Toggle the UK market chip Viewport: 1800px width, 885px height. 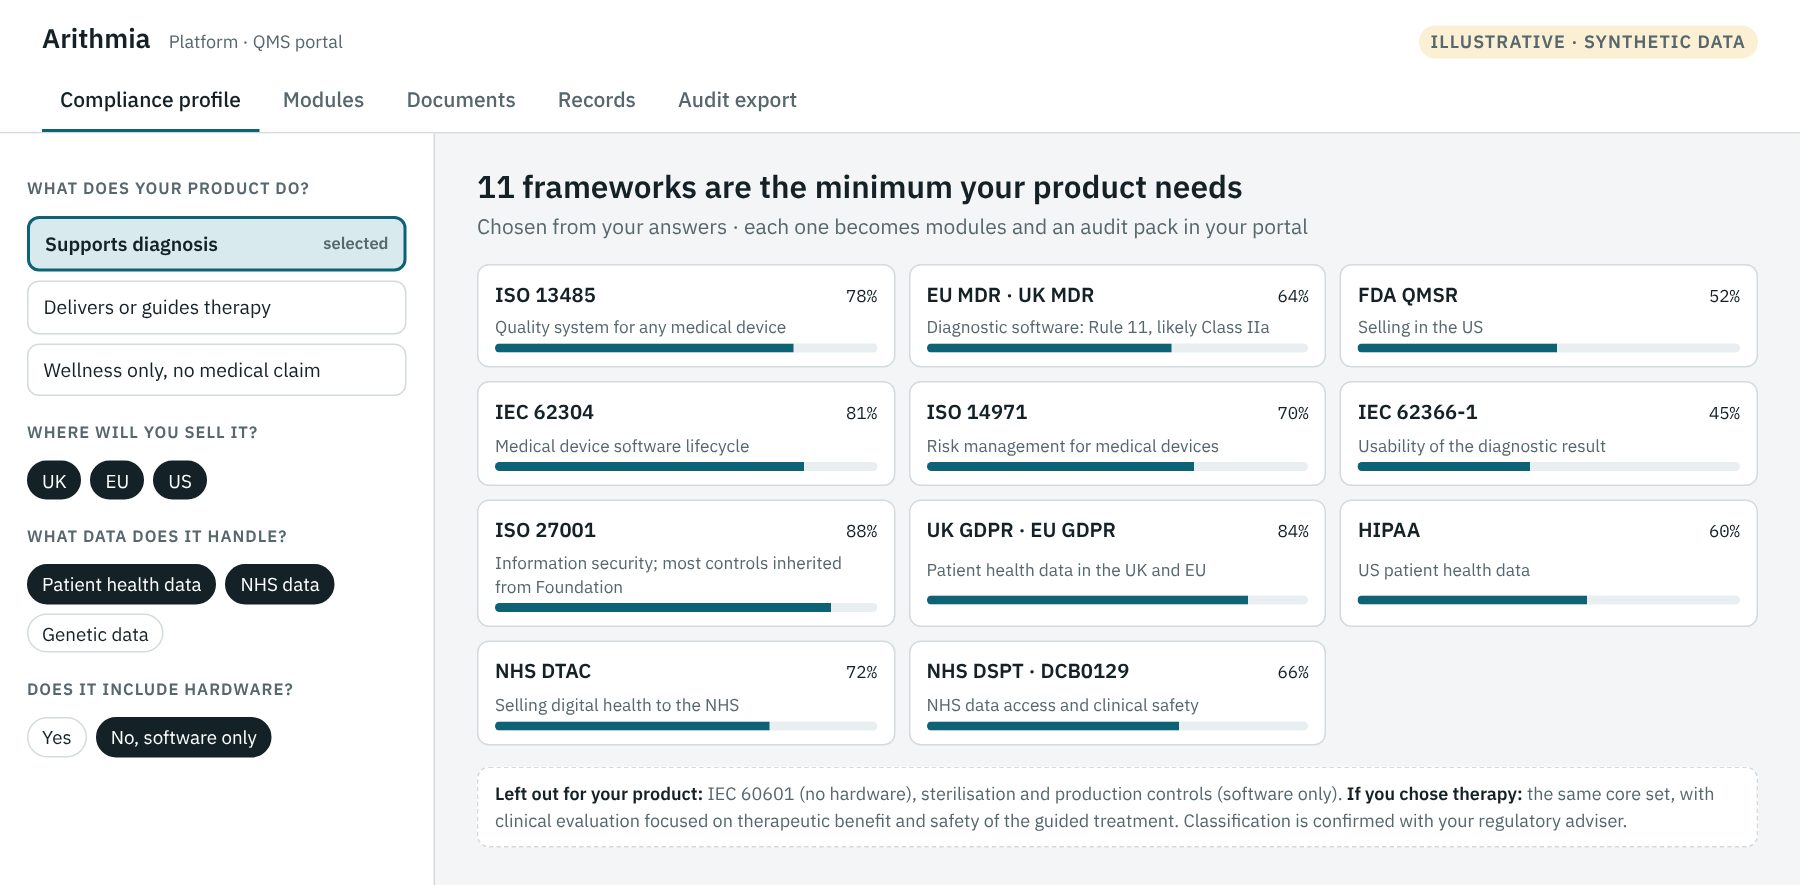54,481
